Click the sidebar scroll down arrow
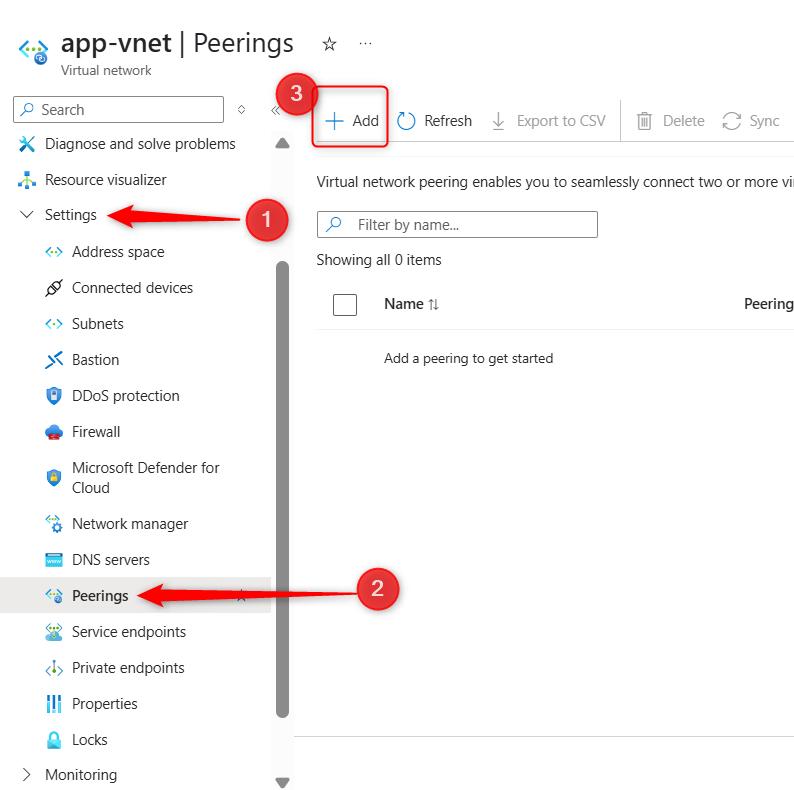 click(x=282, y=782)
